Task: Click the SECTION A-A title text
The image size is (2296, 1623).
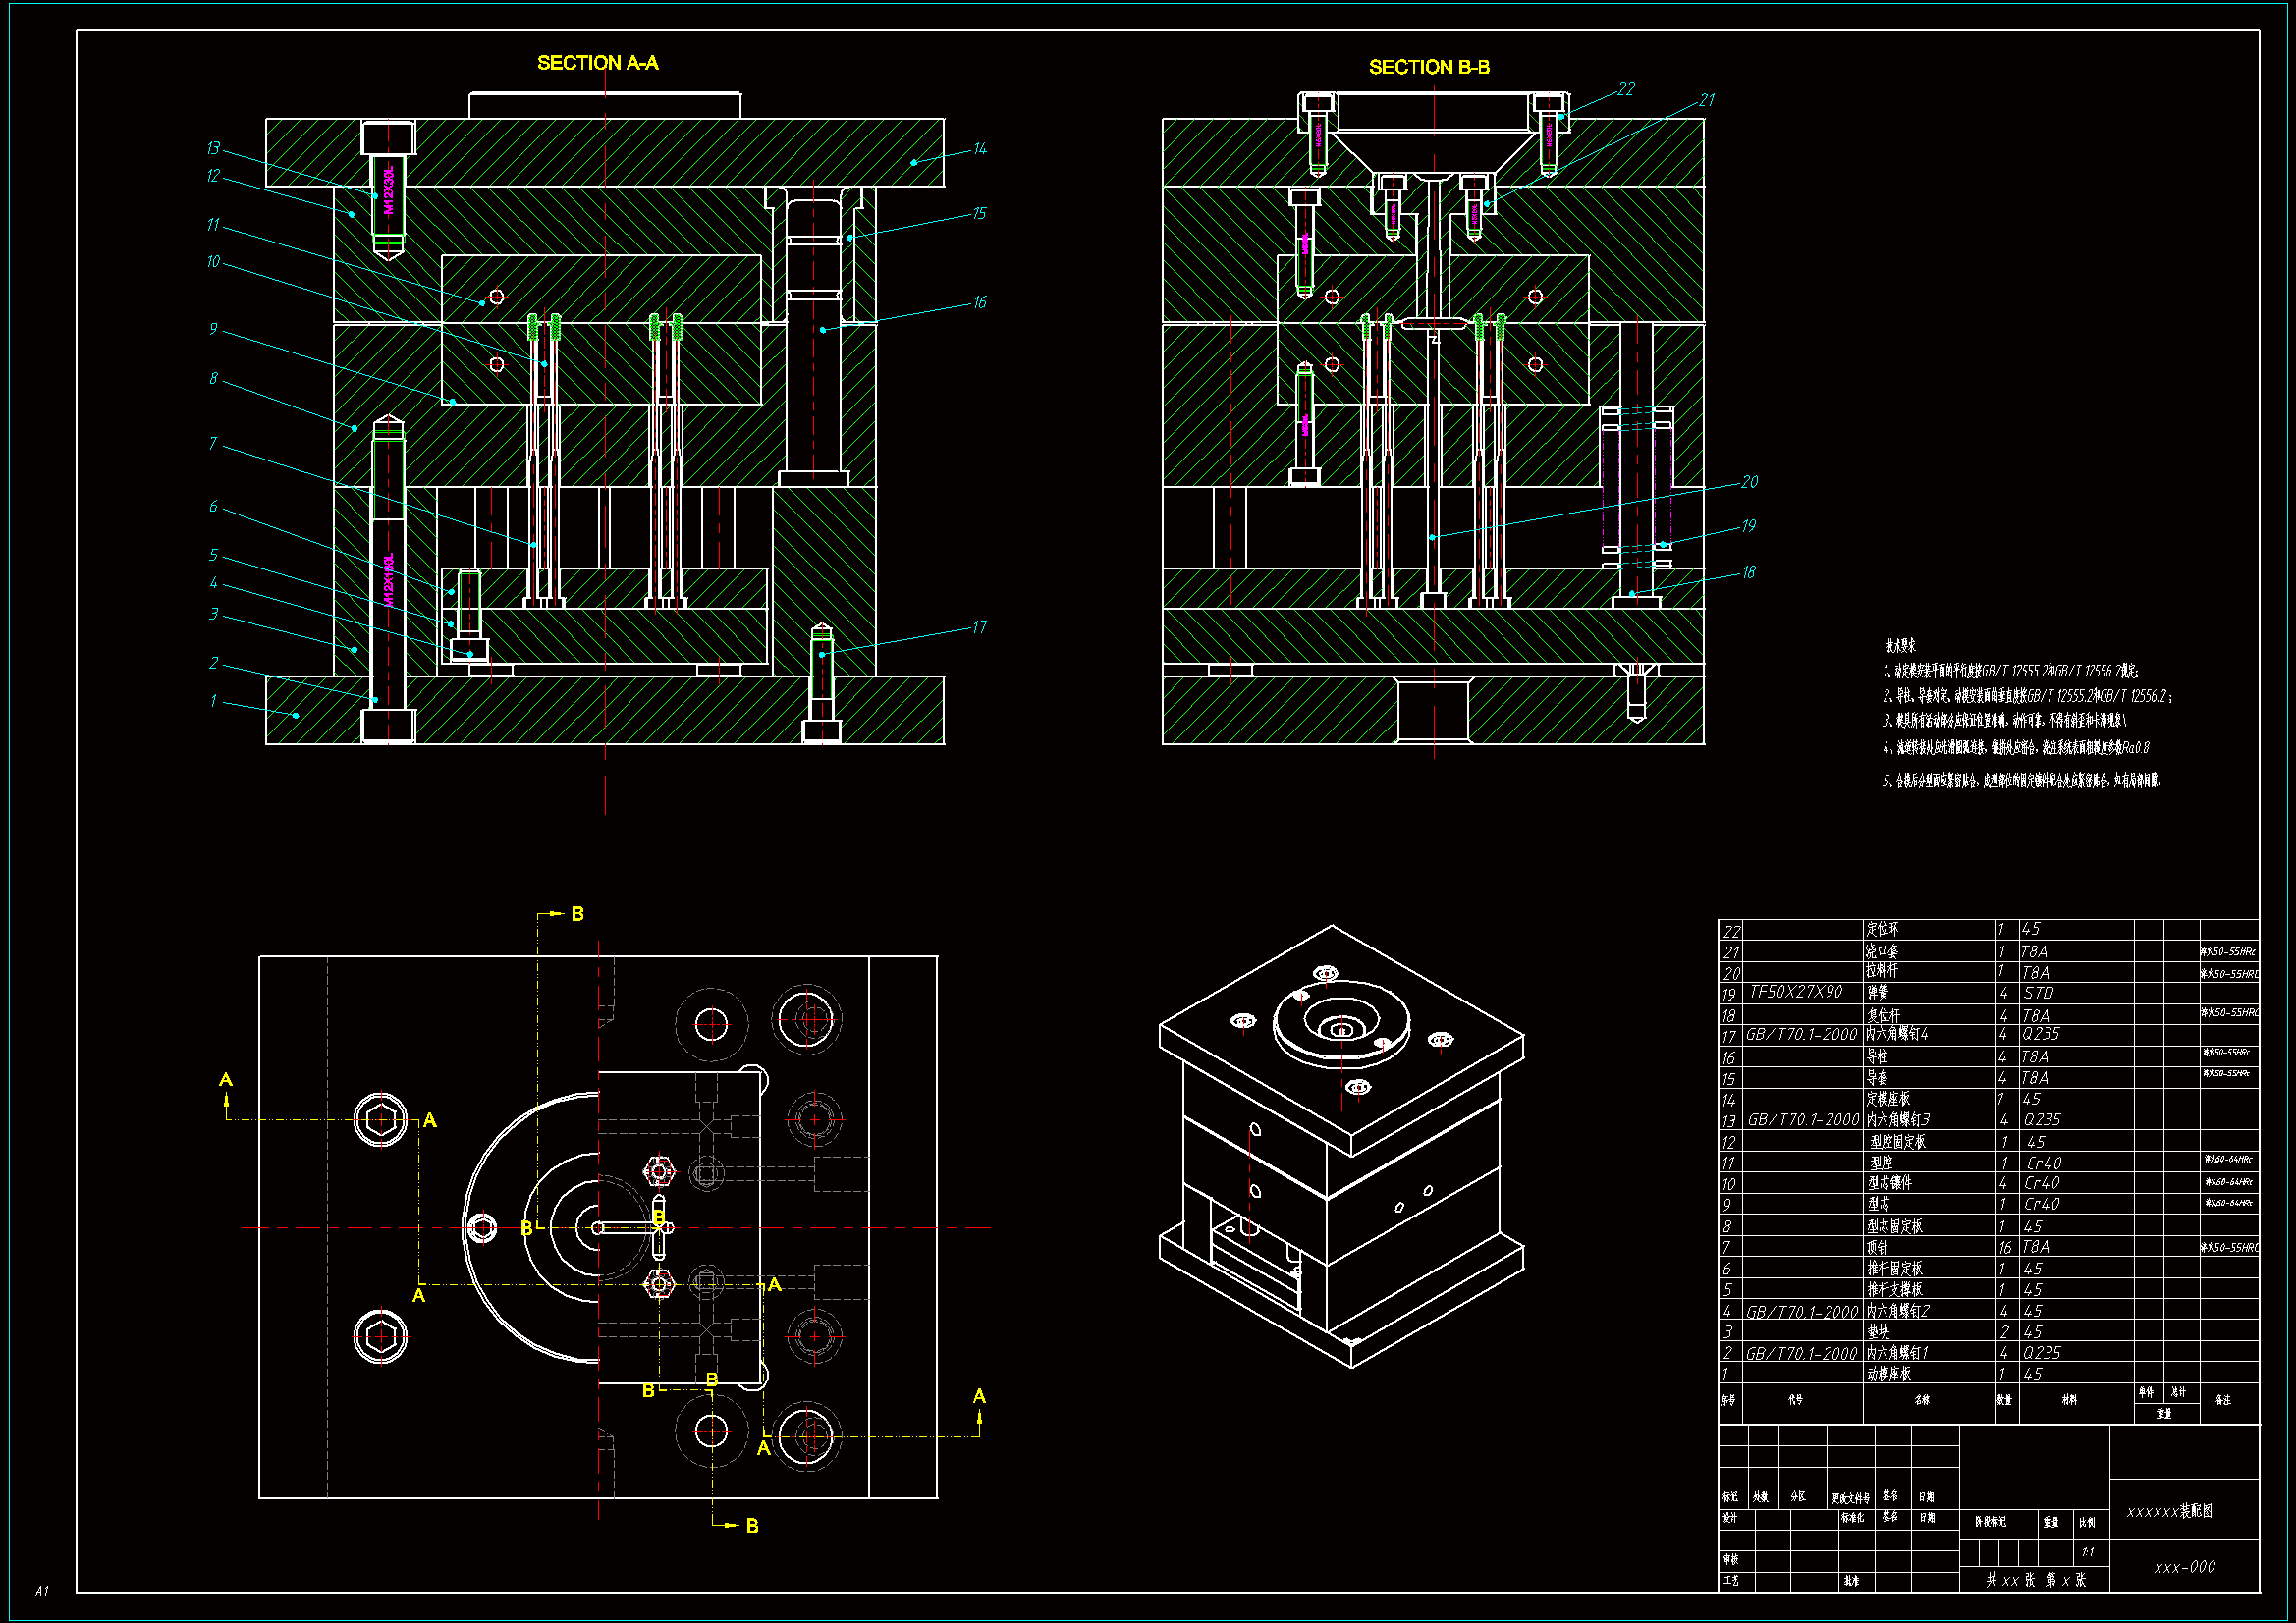Action: coord(597,63)
